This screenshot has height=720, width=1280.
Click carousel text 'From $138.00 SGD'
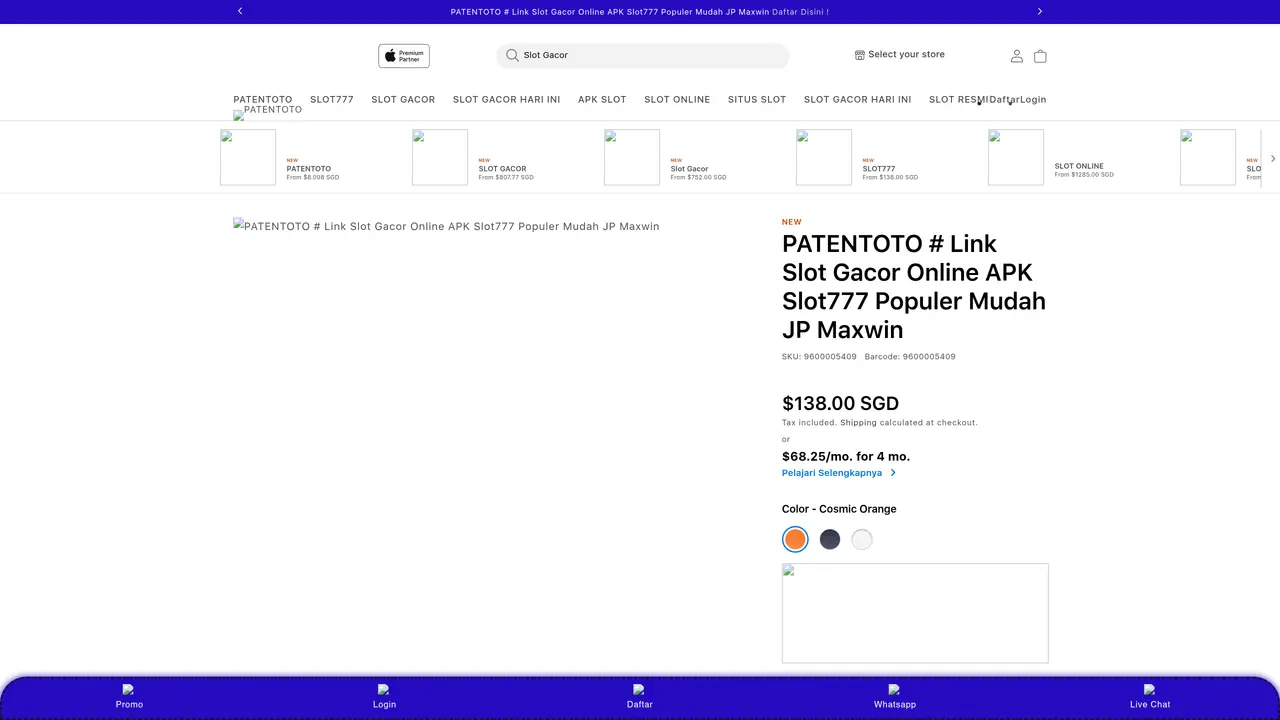(x=890, y=177)
